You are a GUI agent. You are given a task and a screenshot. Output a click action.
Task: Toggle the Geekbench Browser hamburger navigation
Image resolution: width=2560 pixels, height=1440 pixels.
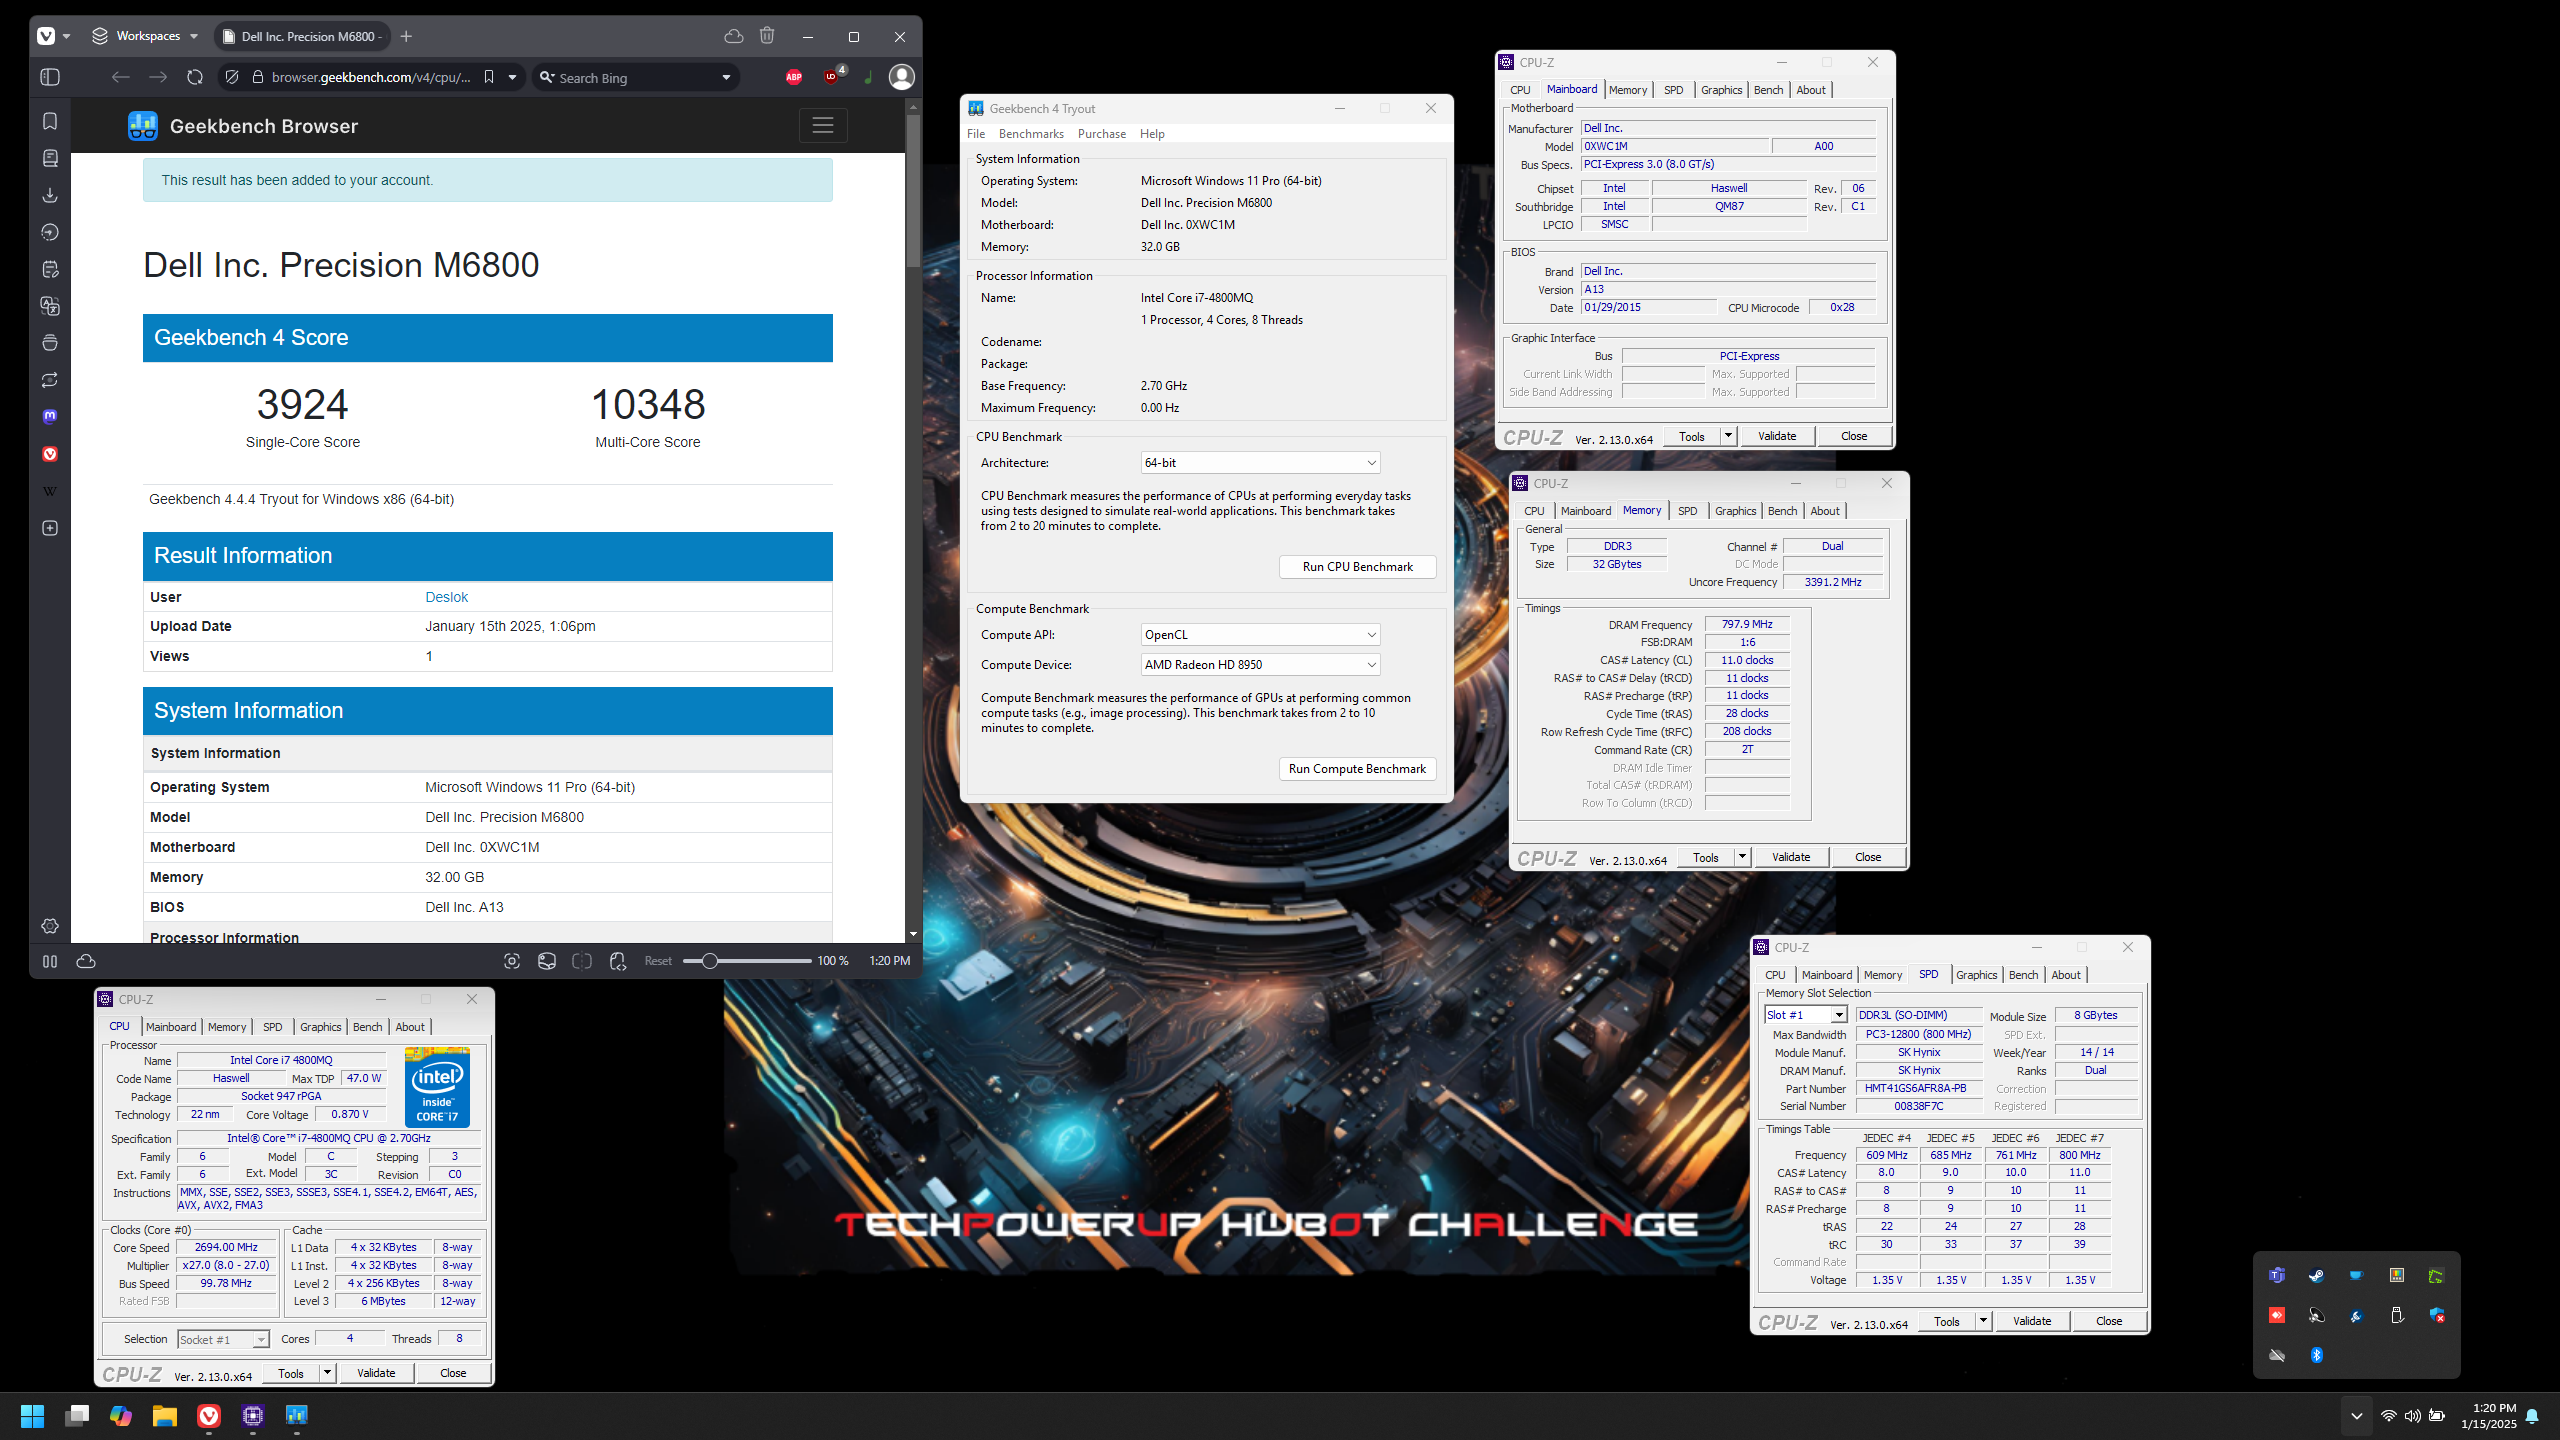(823, 126)
